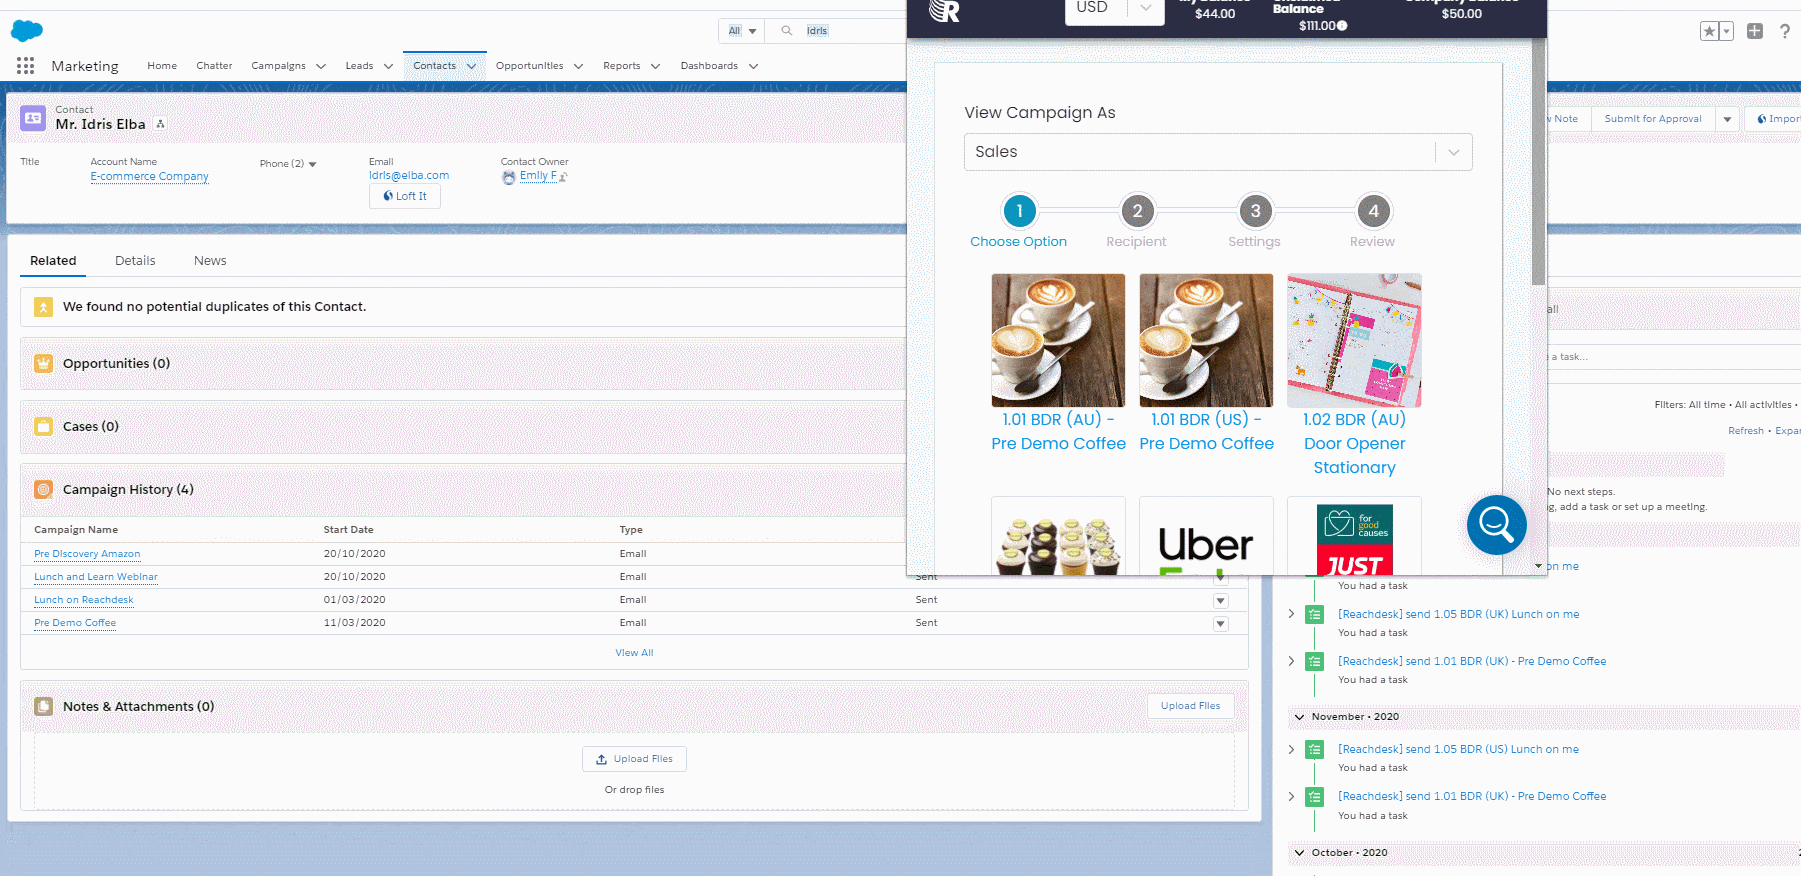
Task: Click the Opportunities crown icon
Action: click(x=44, y=364)
